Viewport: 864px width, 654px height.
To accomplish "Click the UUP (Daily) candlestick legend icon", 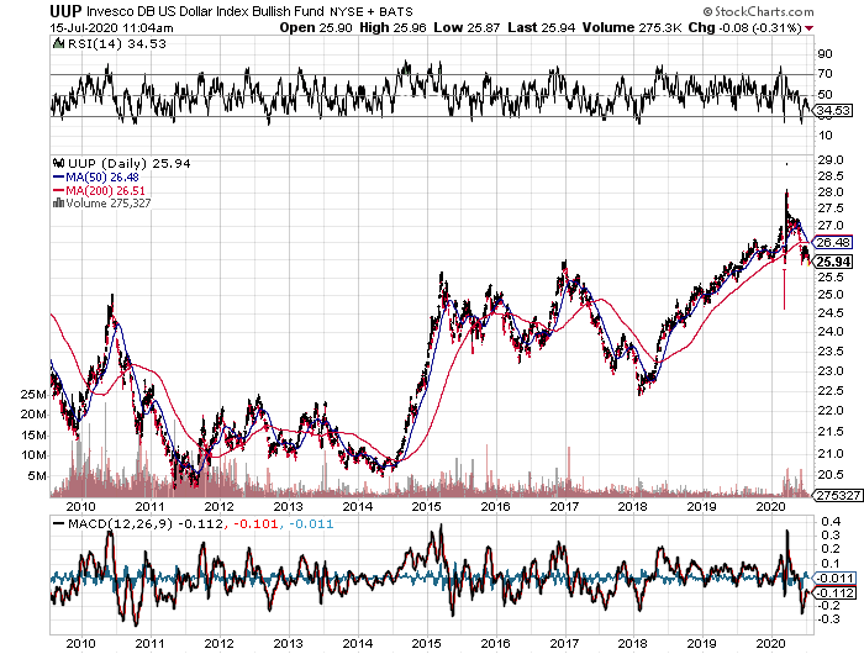I will coord(56,163).
